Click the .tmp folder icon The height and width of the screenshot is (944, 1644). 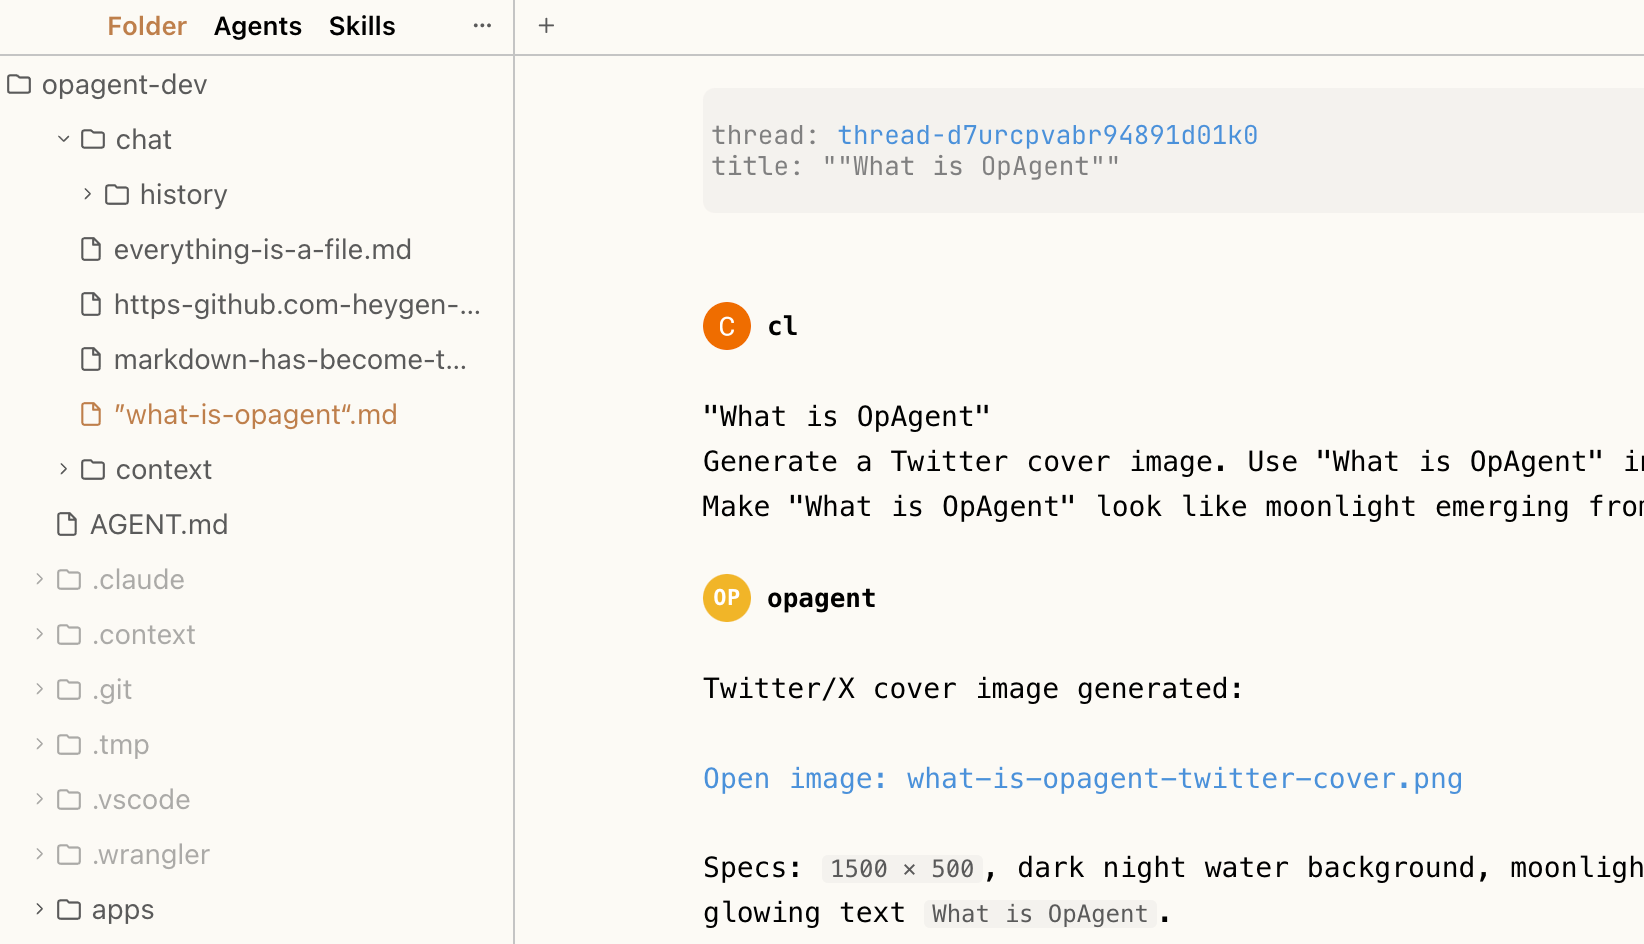tap(69, 744)
